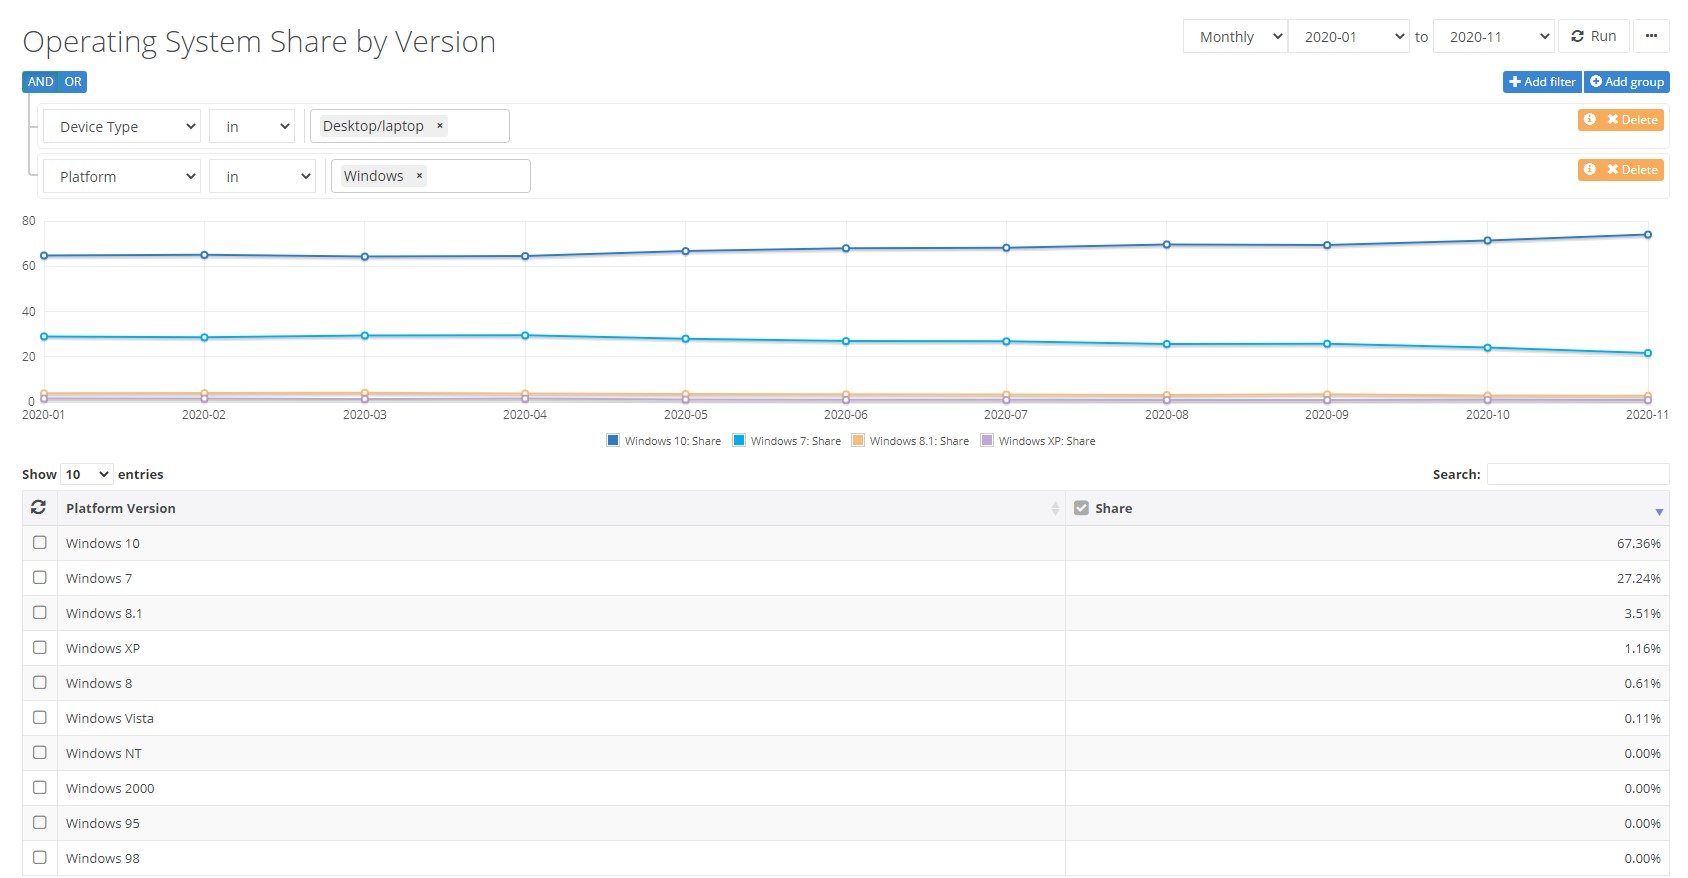
Task: Click the Add filter button
Action: point(1542,82)
